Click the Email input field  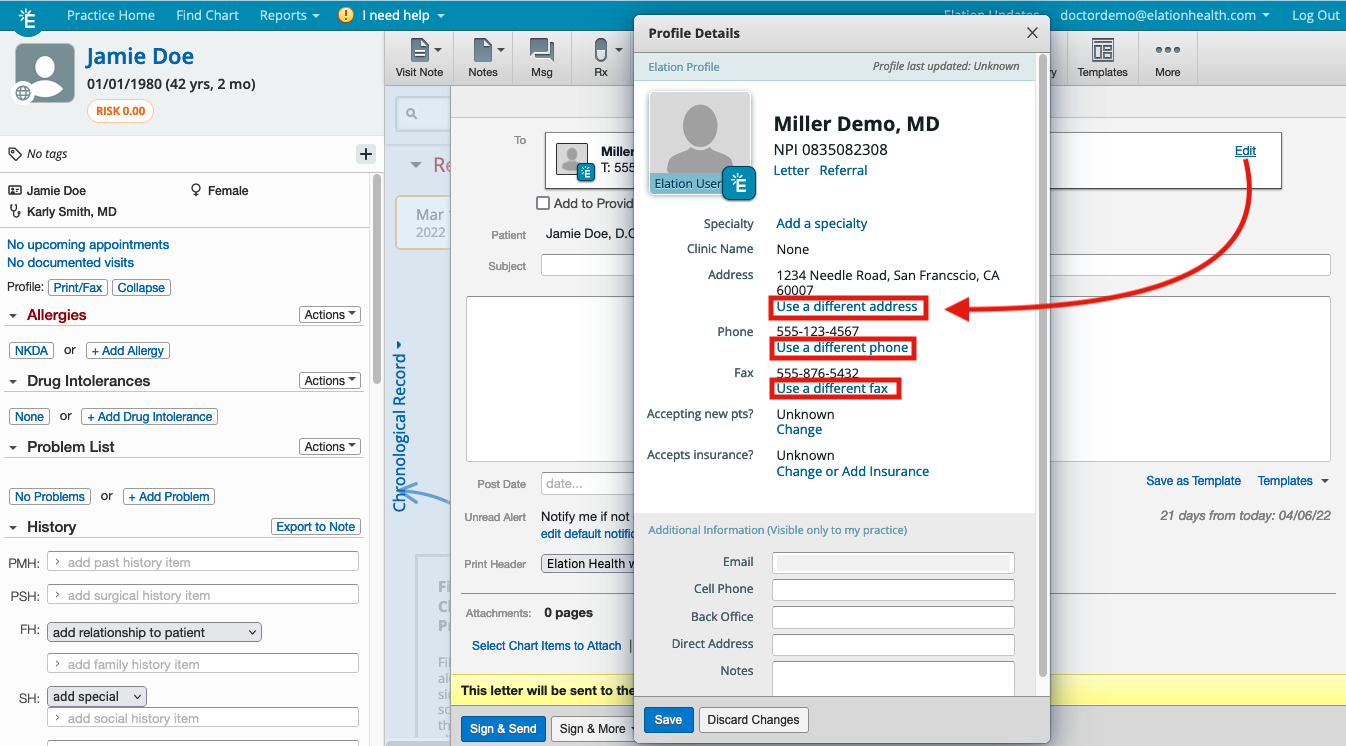coord(893,563)
